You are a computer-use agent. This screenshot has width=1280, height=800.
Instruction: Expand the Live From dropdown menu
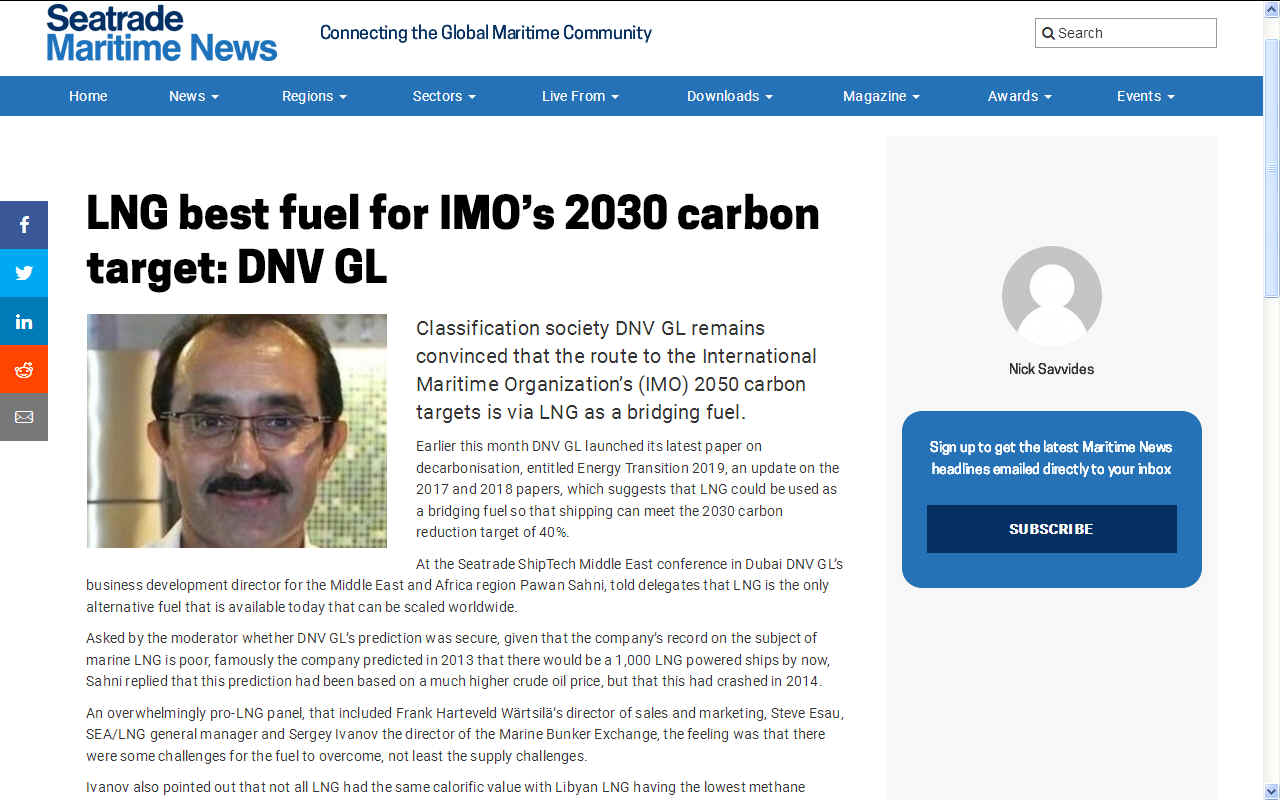[x=580, y=96]
